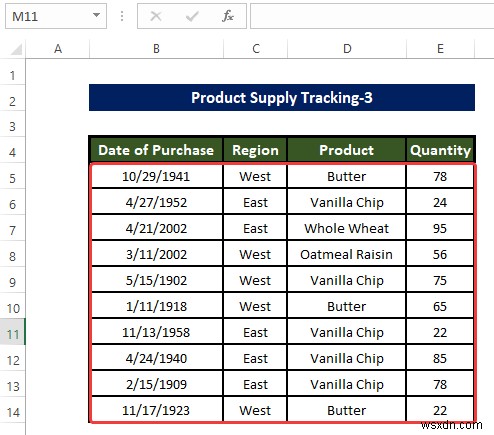Screen dimensions: 494x435
Task: Select the Whole Wheat product cell
Action: tap(347, 228)
